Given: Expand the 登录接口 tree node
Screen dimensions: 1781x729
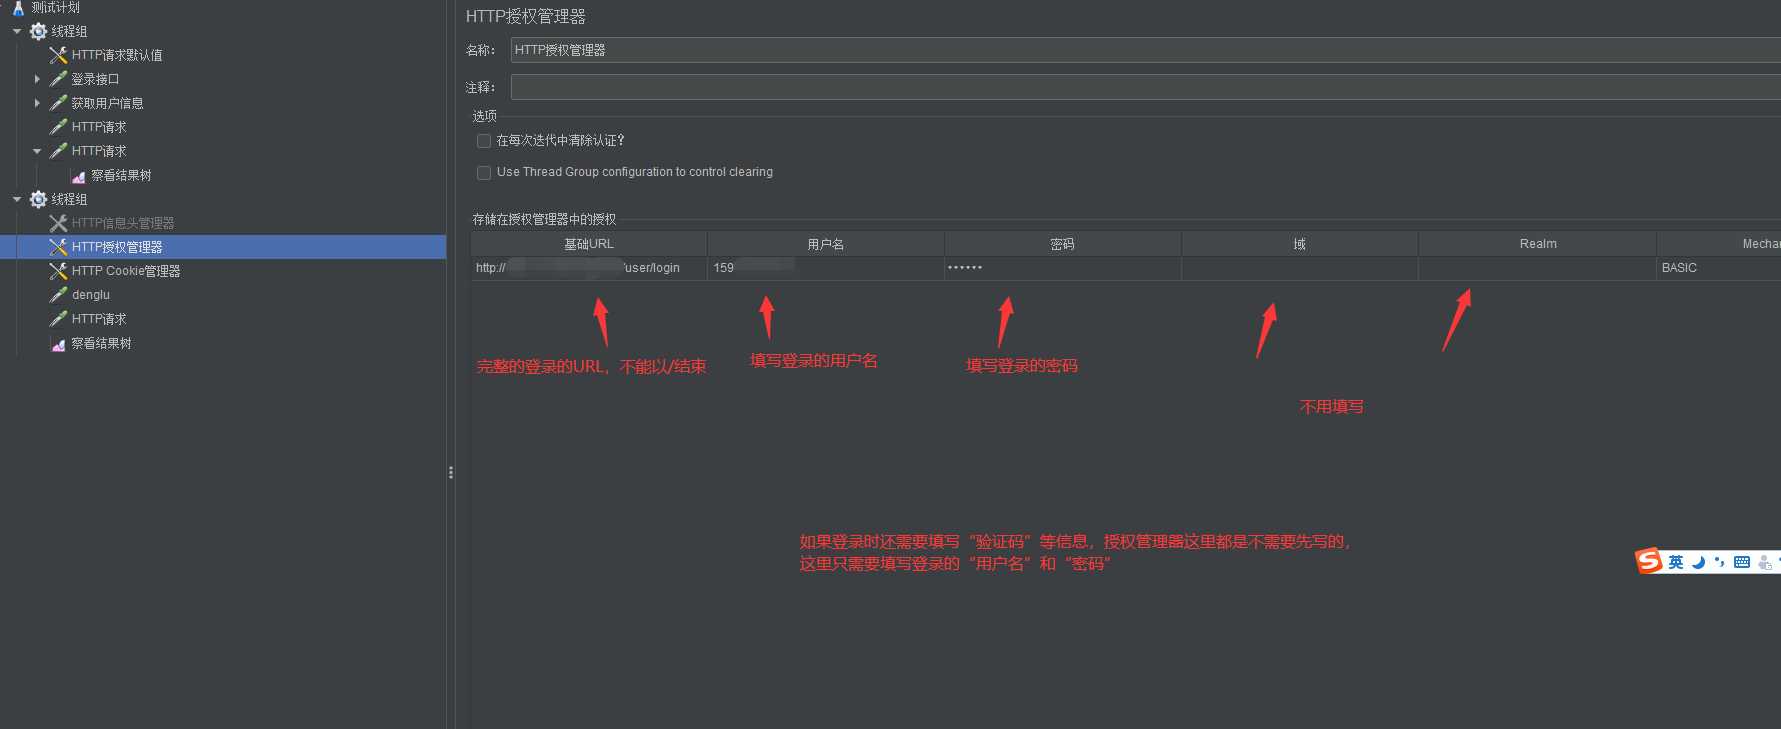Looking at the screenshot, I should pos(37,79).
